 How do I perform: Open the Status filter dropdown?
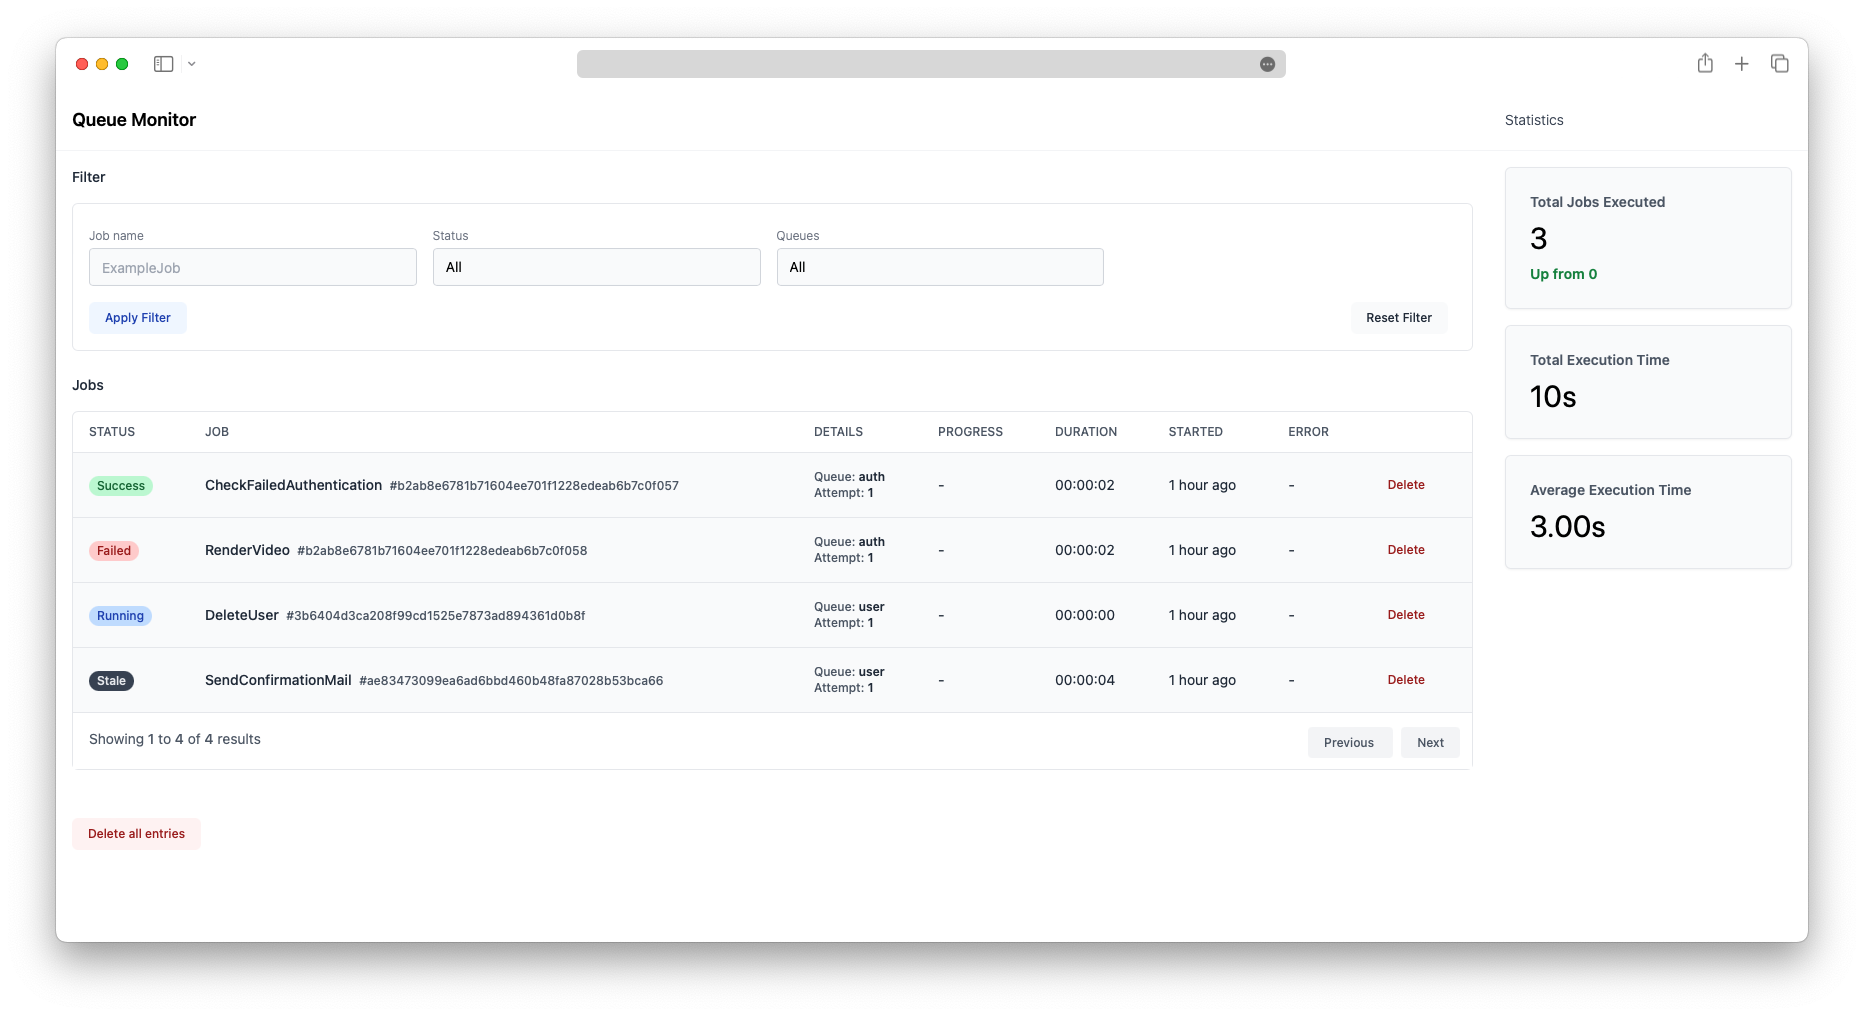(596, 267)
